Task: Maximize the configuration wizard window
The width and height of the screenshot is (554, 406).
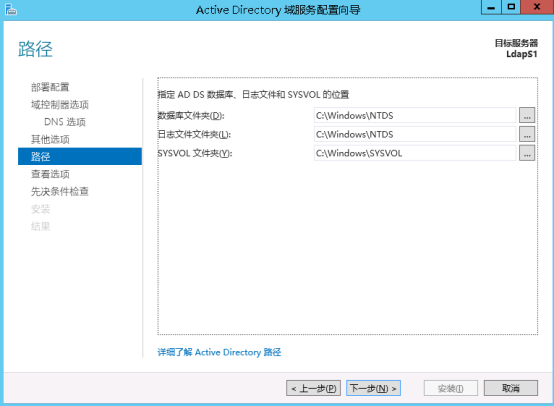Action: [x=511, y=7]
